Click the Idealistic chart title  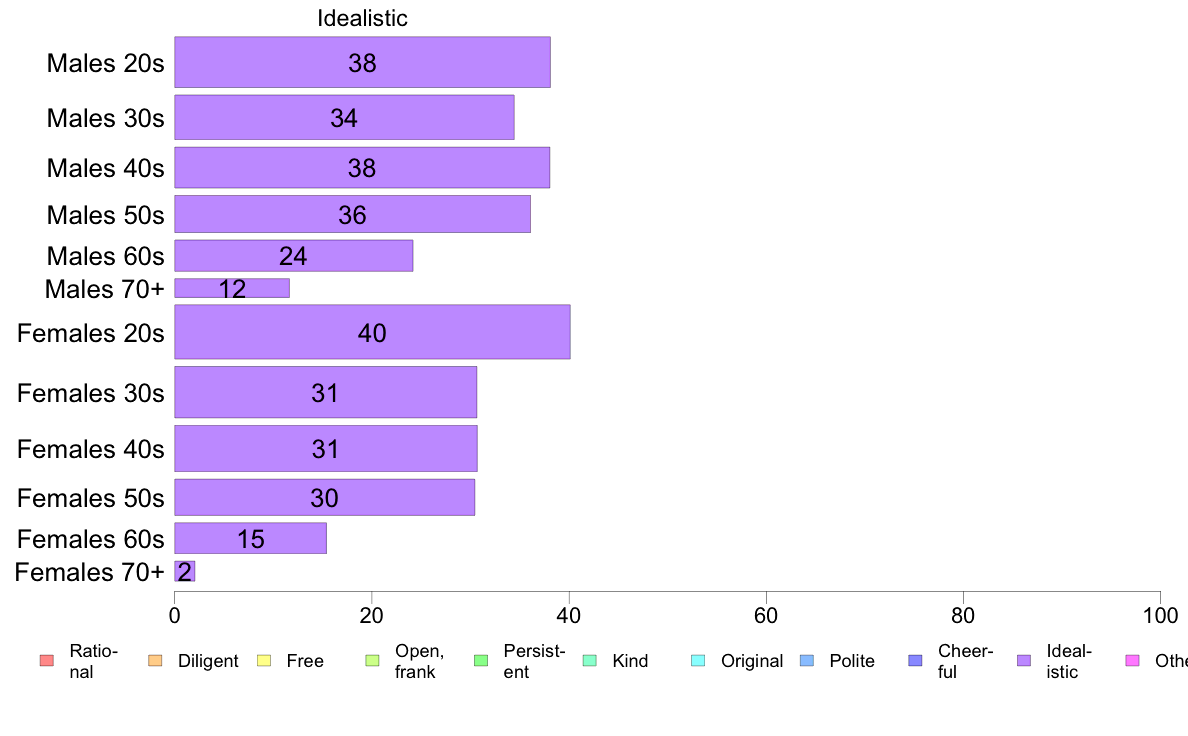click(x=362, y=18)
